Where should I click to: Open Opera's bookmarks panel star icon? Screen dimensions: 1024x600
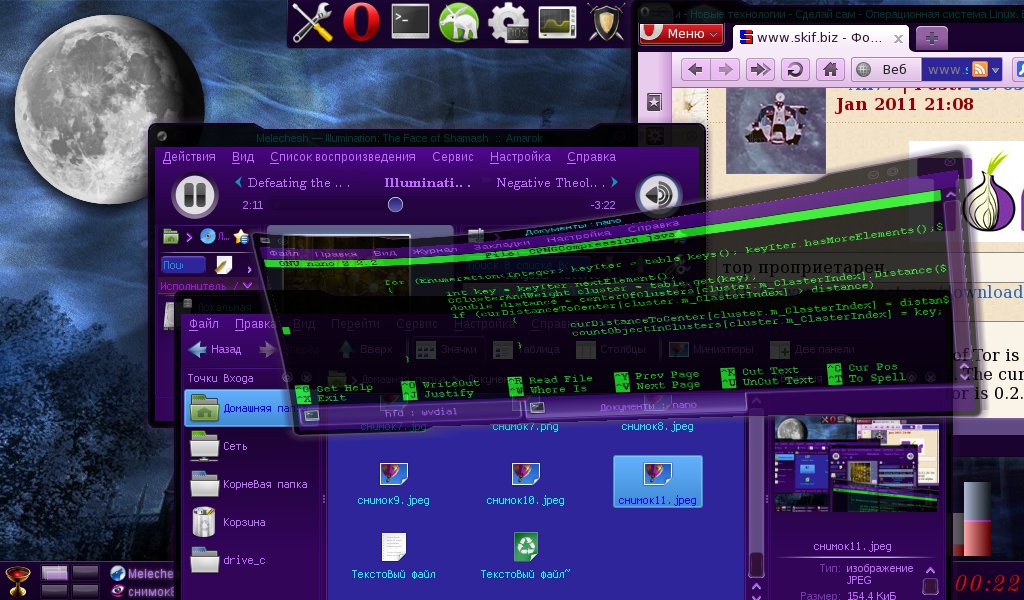(653, 102)
